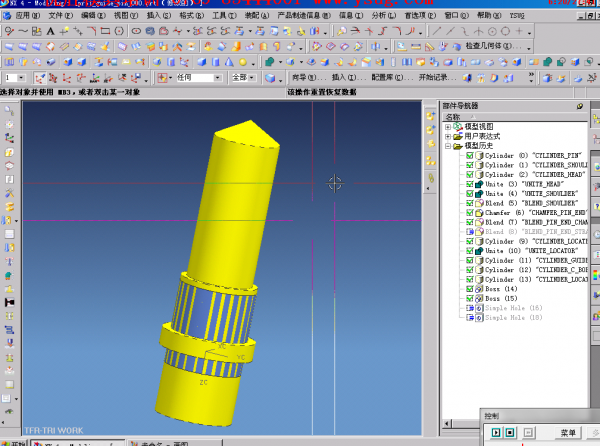Viewport: 600px width, 446px height.
Task: Select the cone primitive icon
Action: click(229, 62)
